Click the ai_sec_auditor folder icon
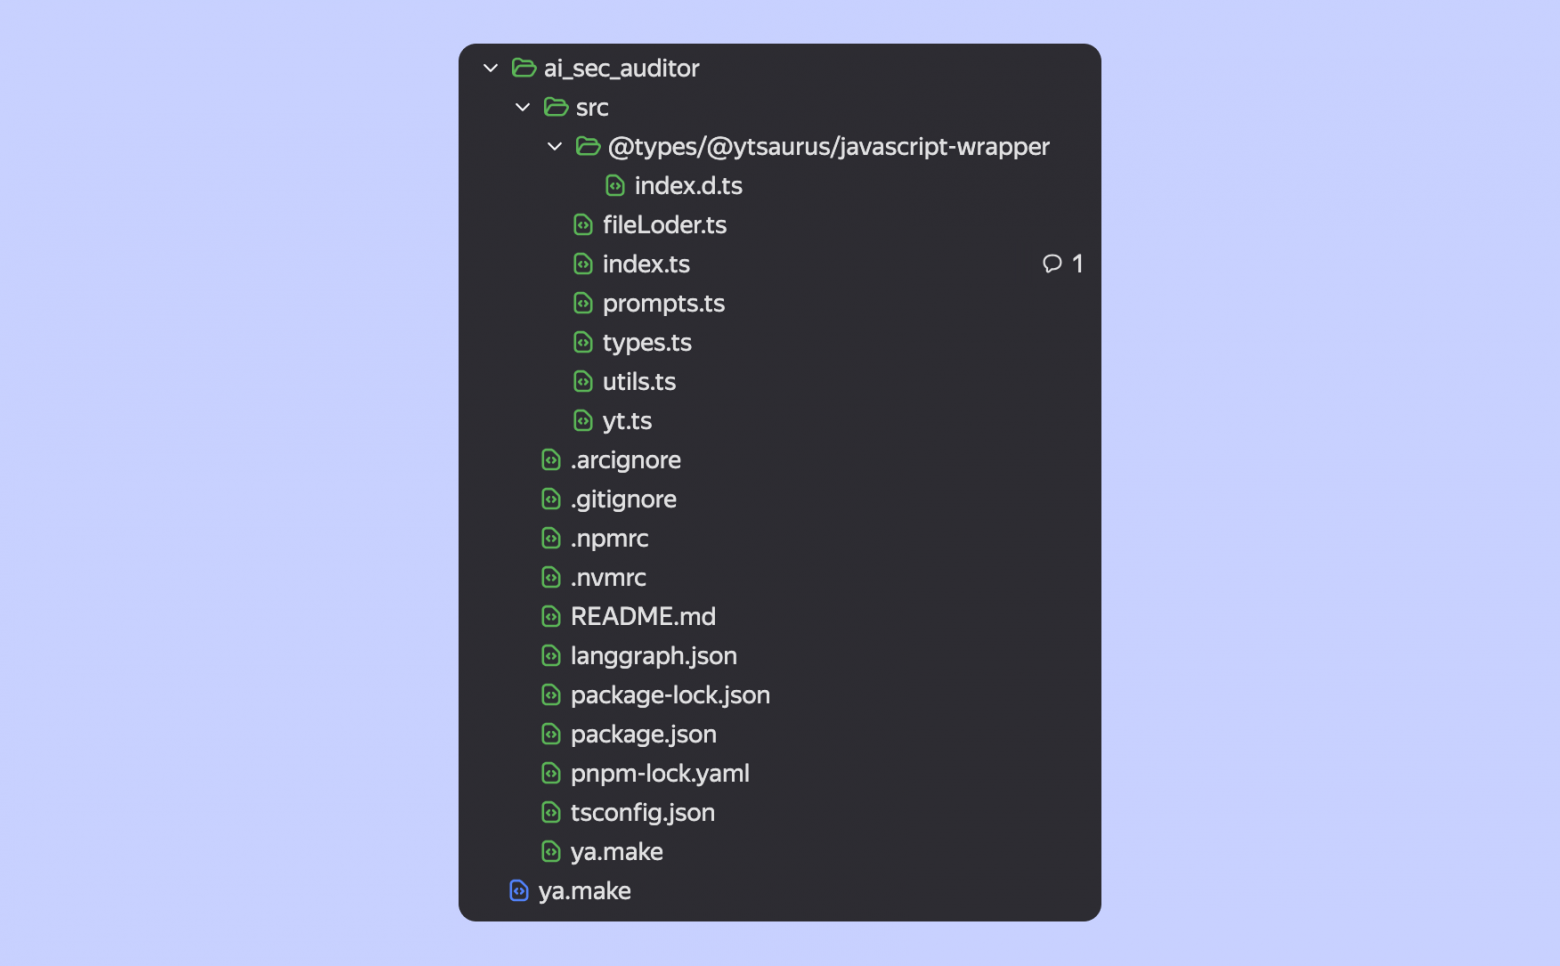This screenshot has height=966, width=1560. tap(524, 68)
